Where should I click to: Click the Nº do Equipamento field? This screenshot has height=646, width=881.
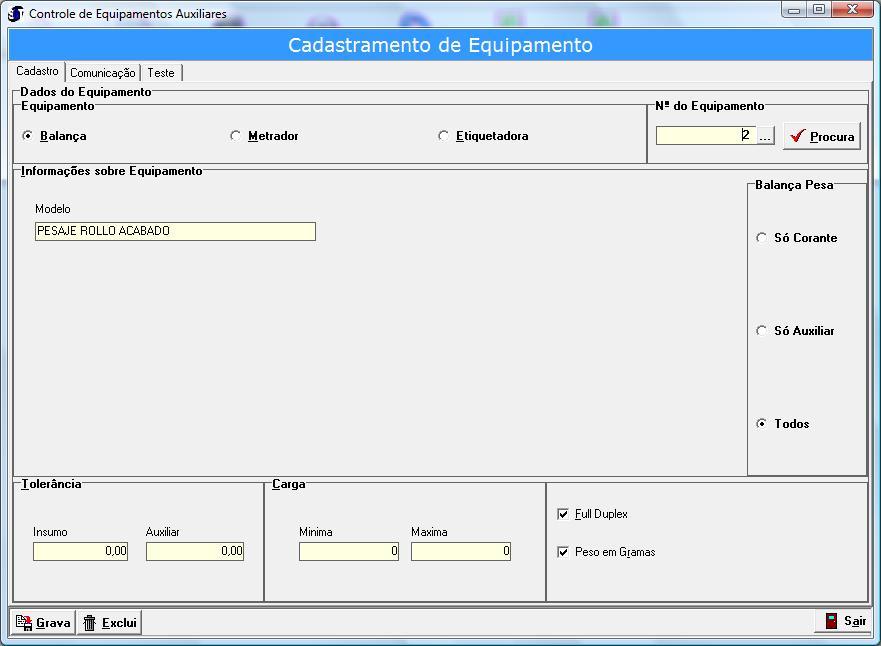[705, 135]
